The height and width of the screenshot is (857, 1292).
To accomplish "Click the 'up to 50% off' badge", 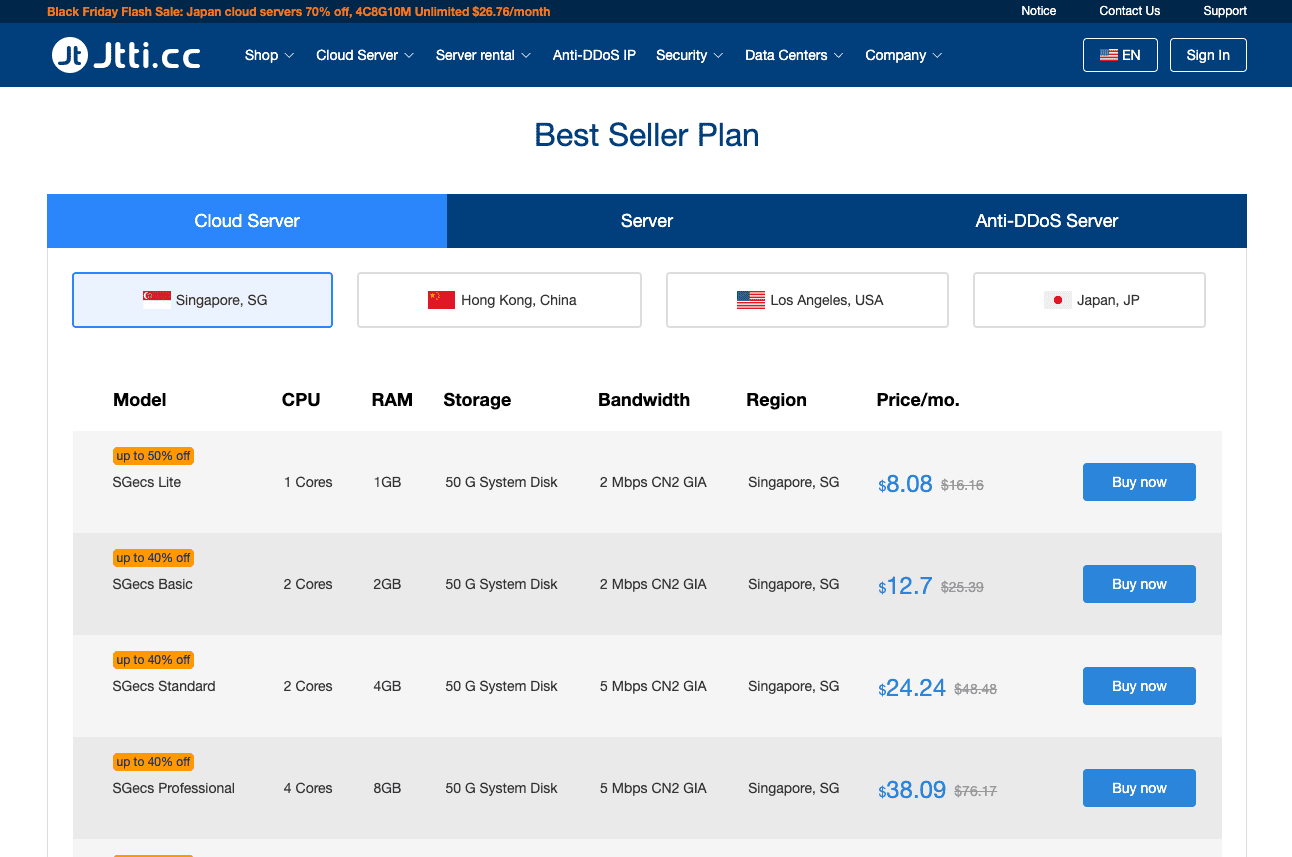I will (153, 456).
